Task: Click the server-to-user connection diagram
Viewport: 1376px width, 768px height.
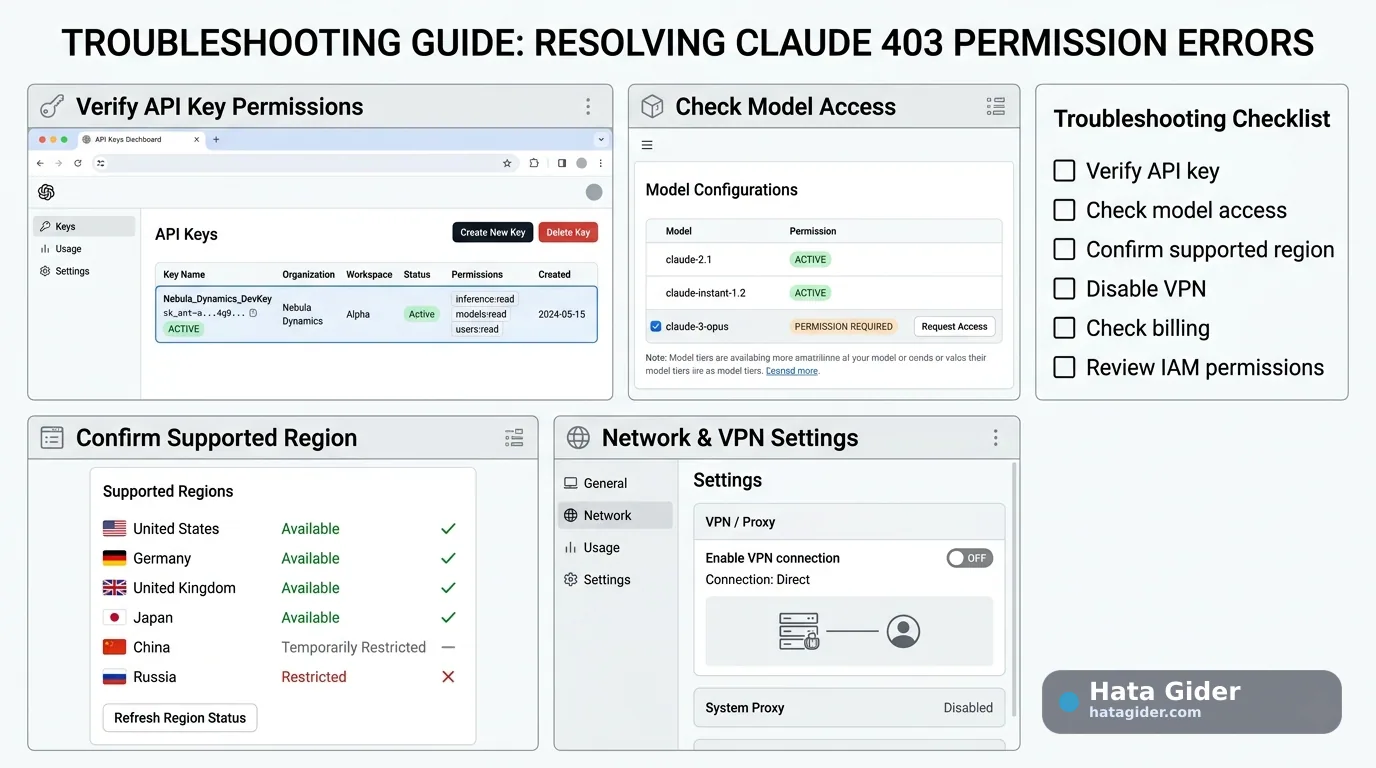Action: point(849,631)
